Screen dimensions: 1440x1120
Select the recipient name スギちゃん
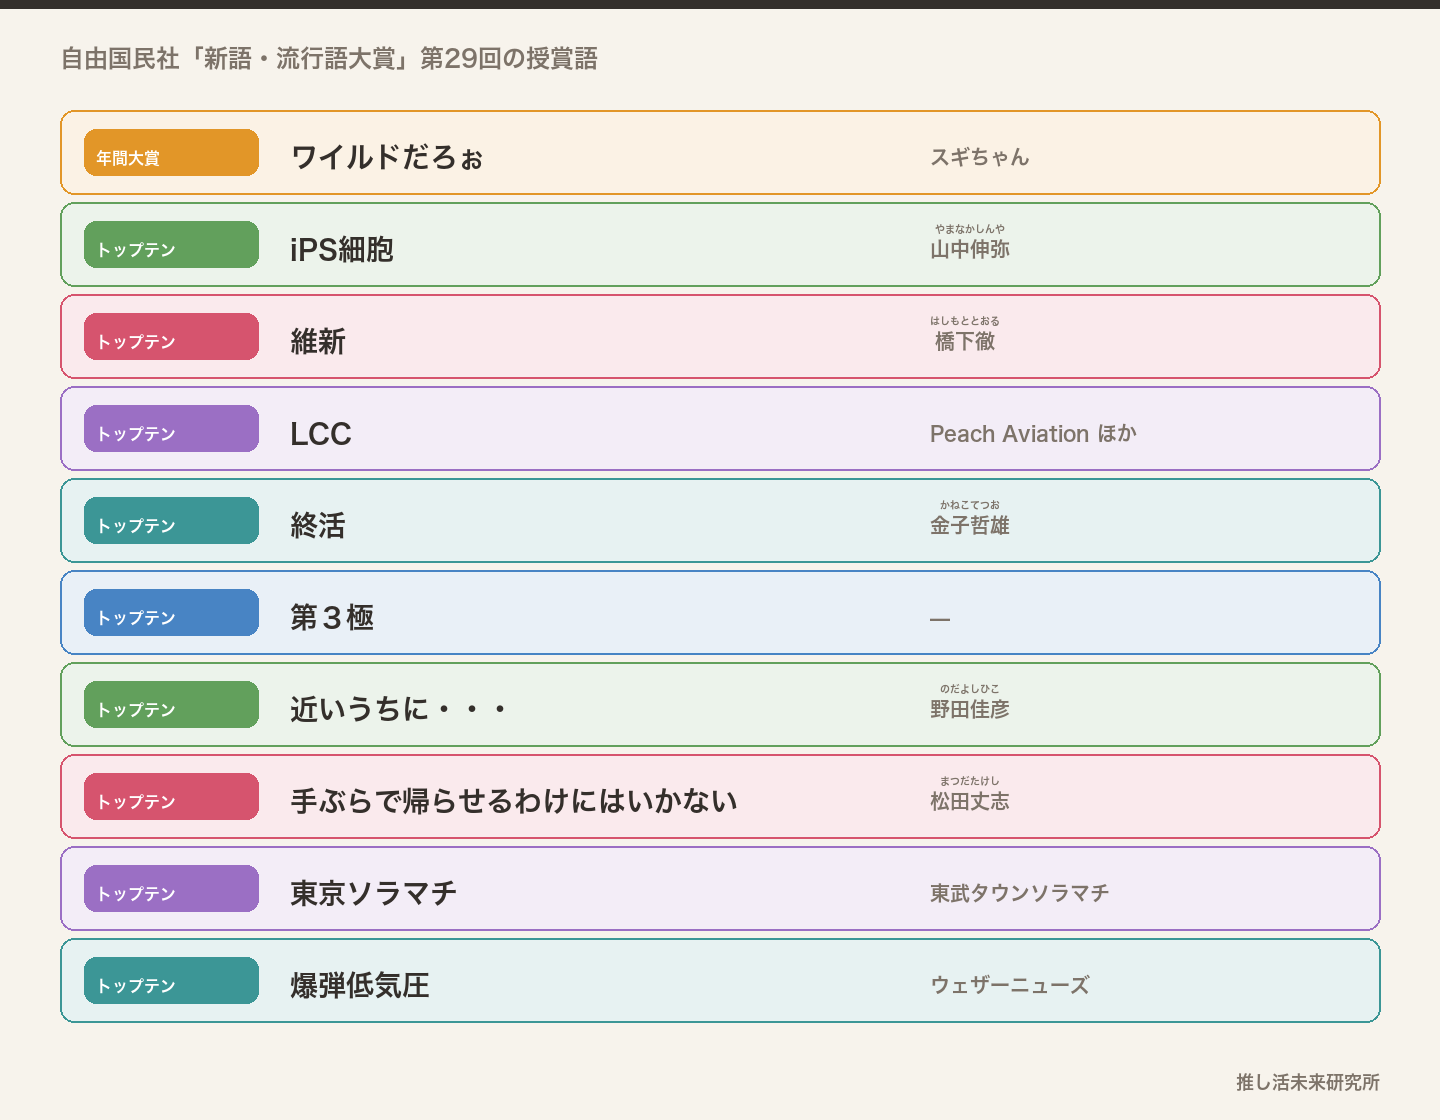point(980,157)
